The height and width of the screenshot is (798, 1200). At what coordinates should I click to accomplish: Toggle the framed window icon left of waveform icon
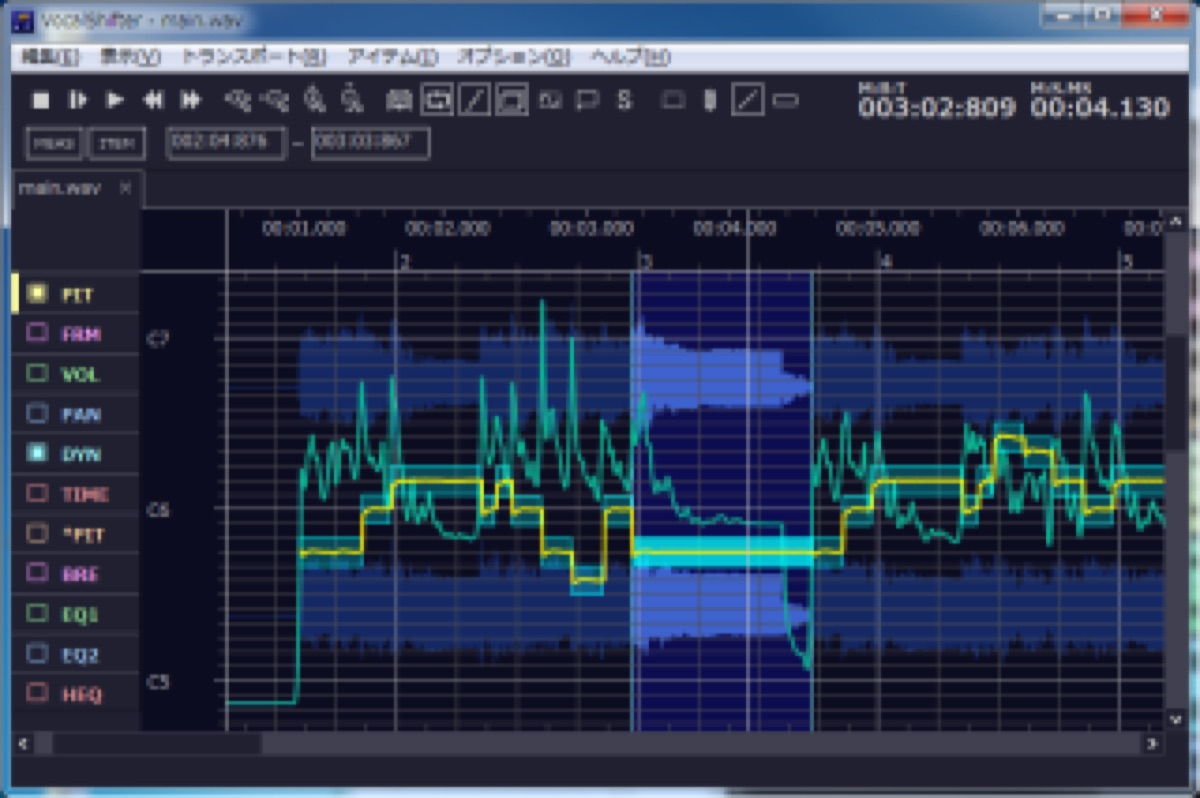tap(511, 99)
